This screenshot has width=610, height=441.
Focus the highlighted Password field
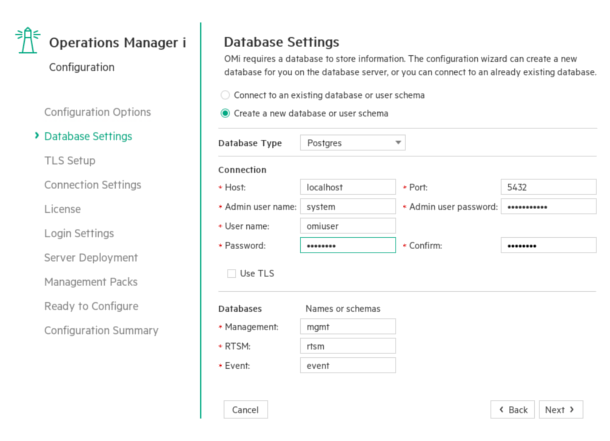348,245
